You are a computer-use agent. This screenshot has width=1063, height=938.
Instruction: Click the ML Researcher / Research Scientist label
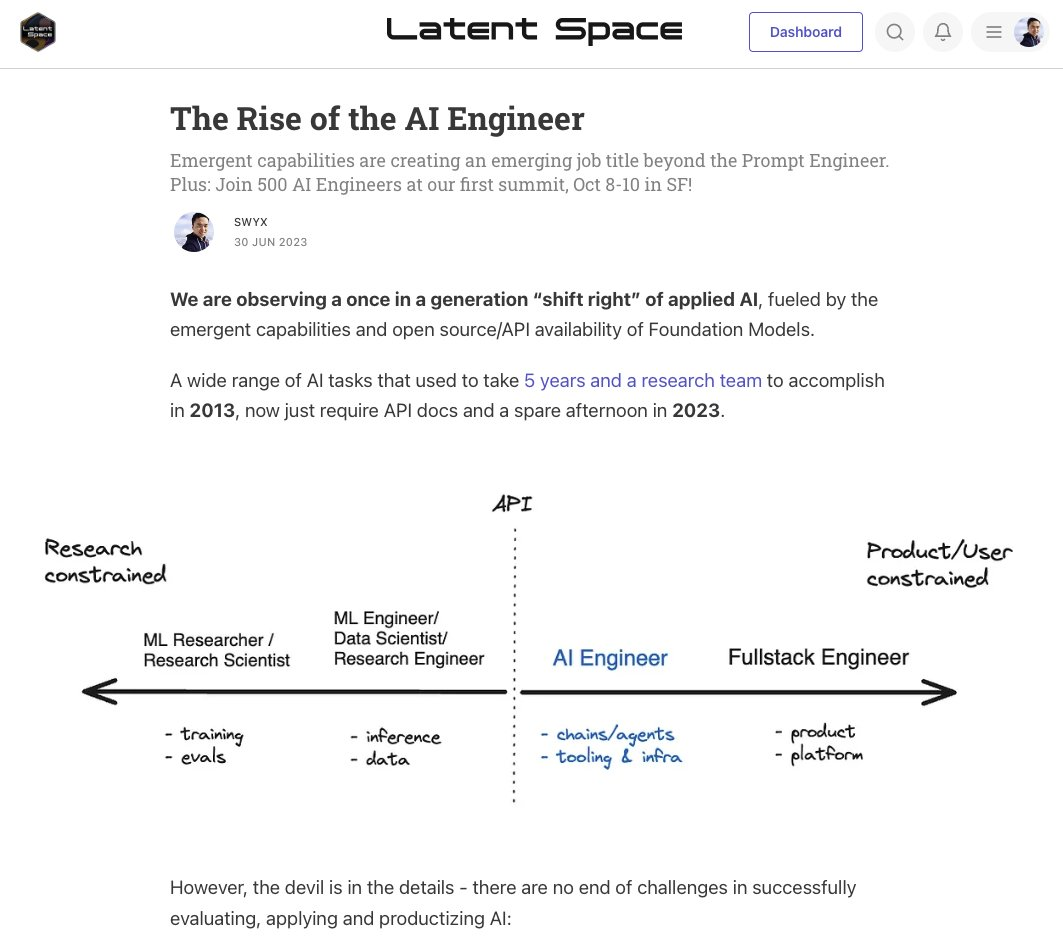coord(216,650)
